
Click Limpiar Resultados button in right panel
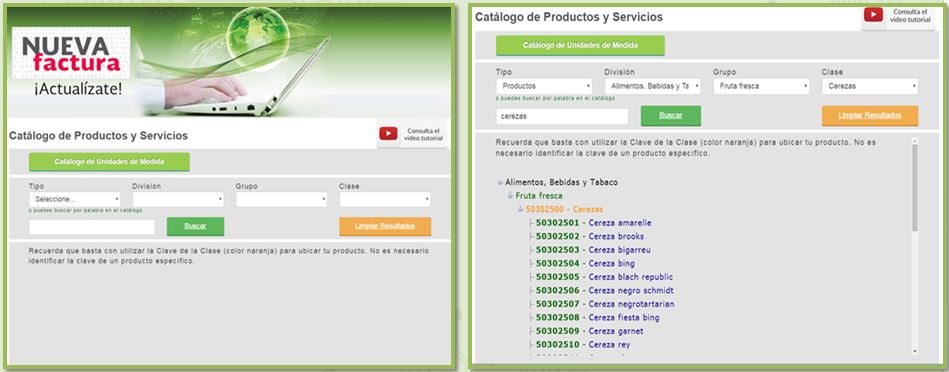pyautogui.click(x=870, y=116)
